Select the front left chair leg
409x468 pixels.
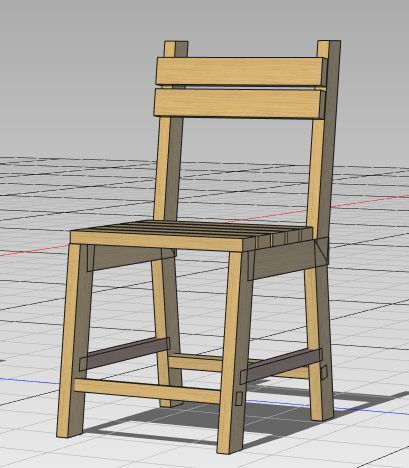coord(75,340)
